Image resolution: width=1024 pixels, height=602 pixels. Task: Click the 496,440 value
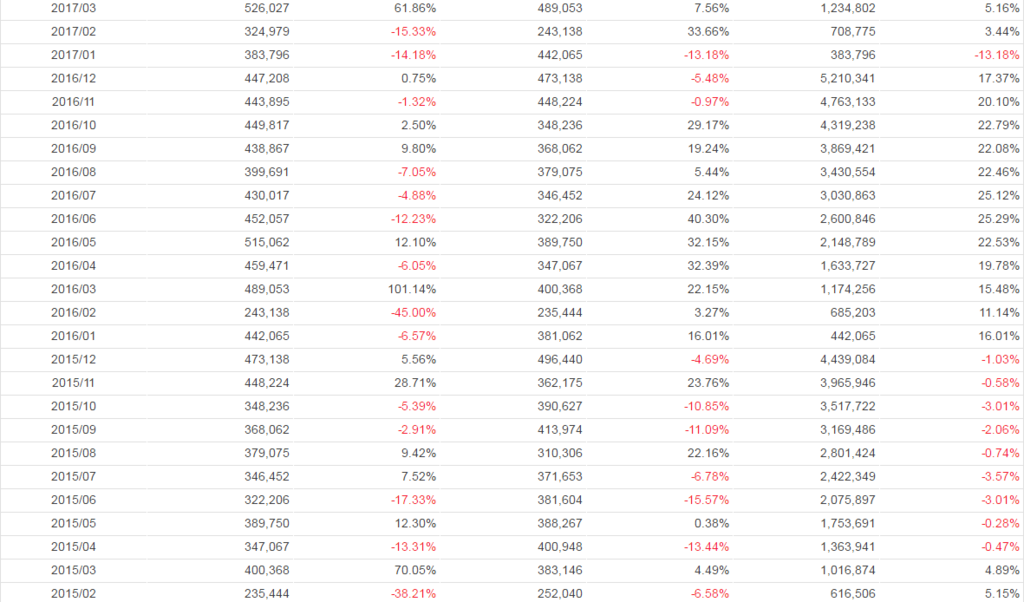(559, 358)
